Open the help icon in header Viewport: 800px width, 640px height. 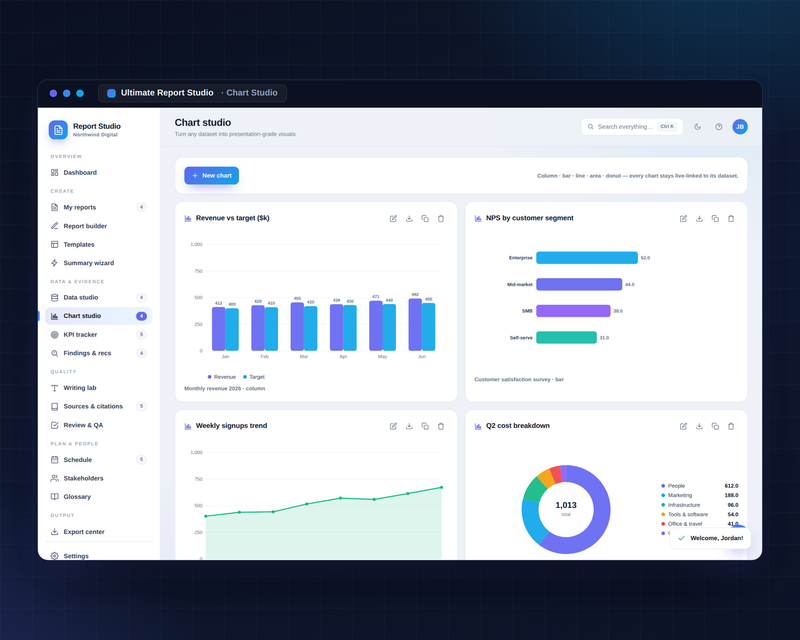[718, 127]
